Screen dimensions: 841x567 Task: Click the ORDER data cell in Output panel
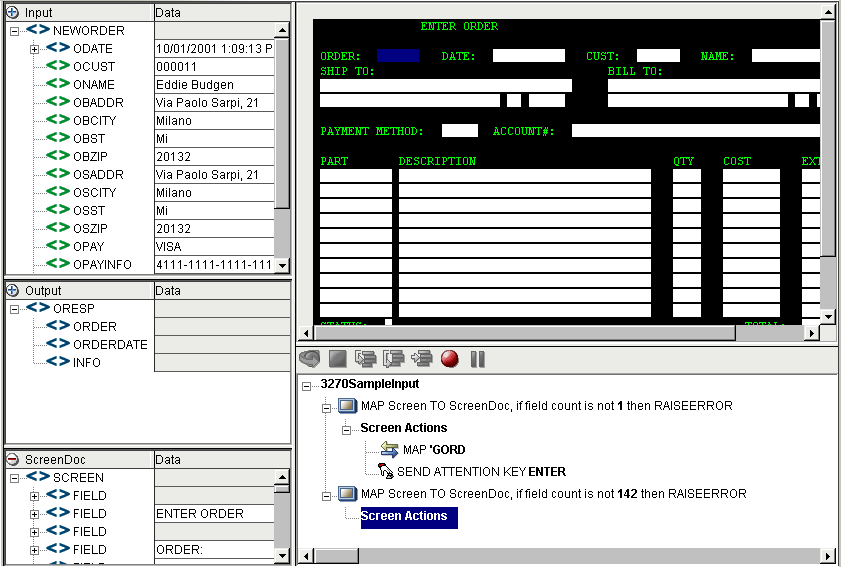tap(222, 326)
